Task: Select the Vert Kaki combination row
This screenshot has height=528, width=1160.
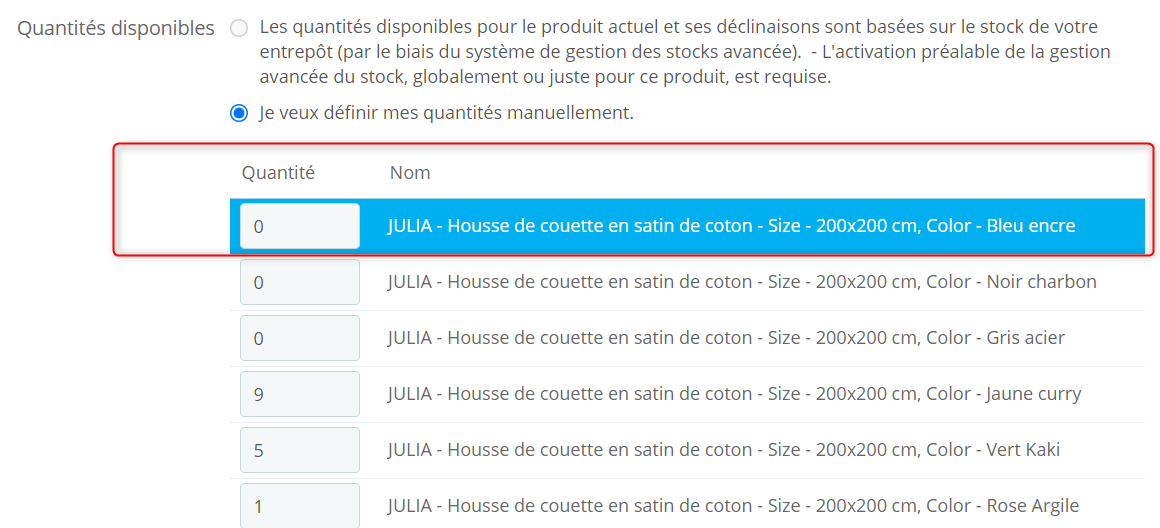Action: 724,450
